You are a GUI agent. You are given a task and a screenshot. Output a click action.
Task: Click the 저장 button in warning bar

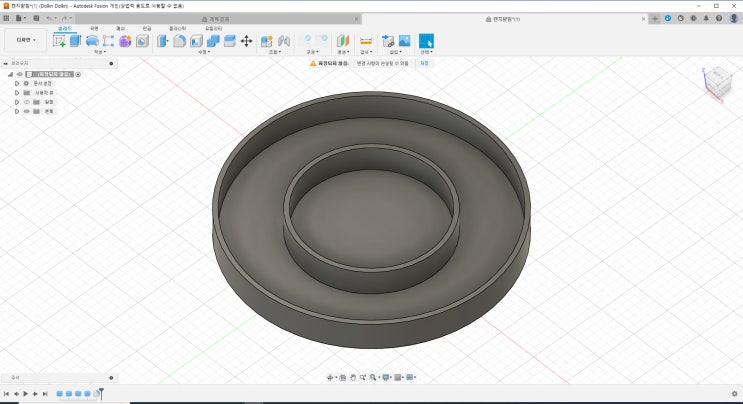point(425,63)
